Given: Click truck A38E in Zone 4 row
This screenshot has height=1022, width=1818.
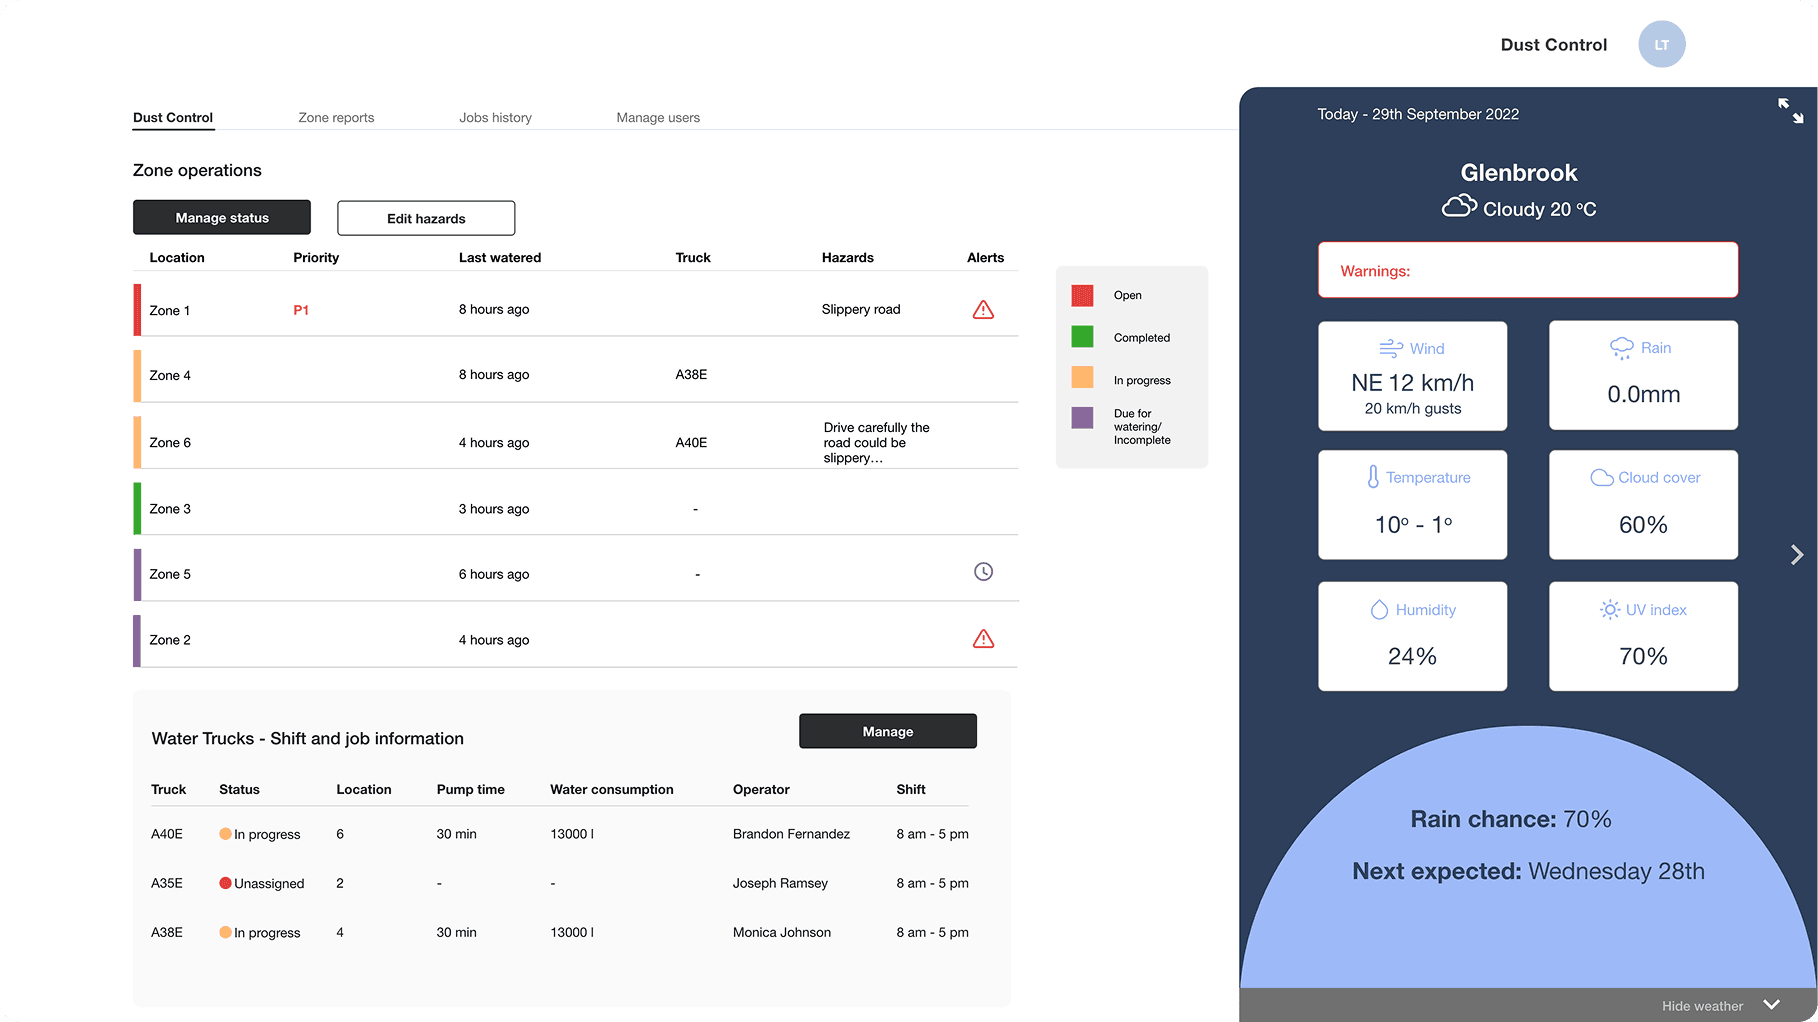Looking at the screenshot, I should tap(691, 375).
